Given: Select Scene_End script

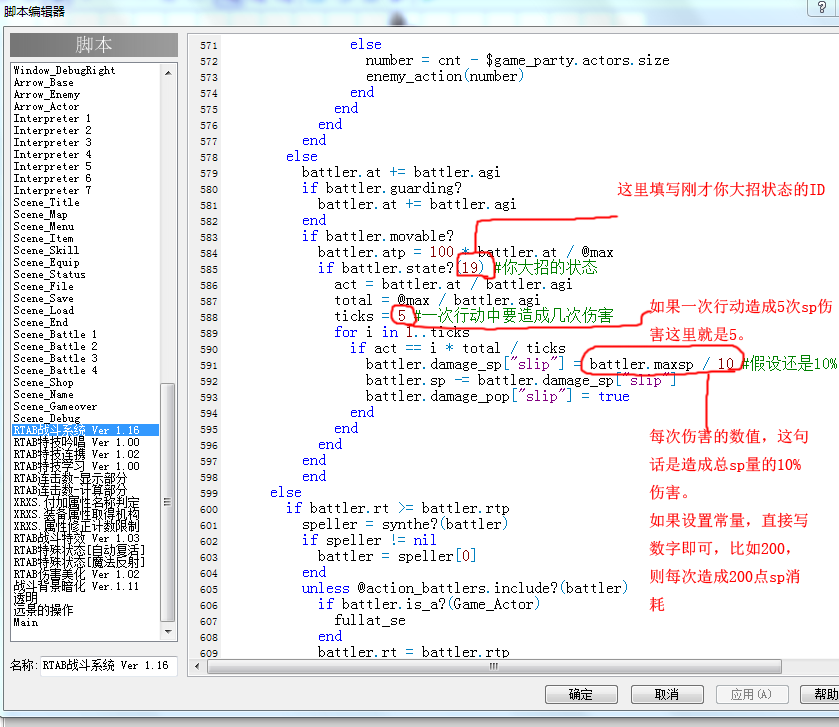Looking at the screenshot, I should tap(41, 322).
